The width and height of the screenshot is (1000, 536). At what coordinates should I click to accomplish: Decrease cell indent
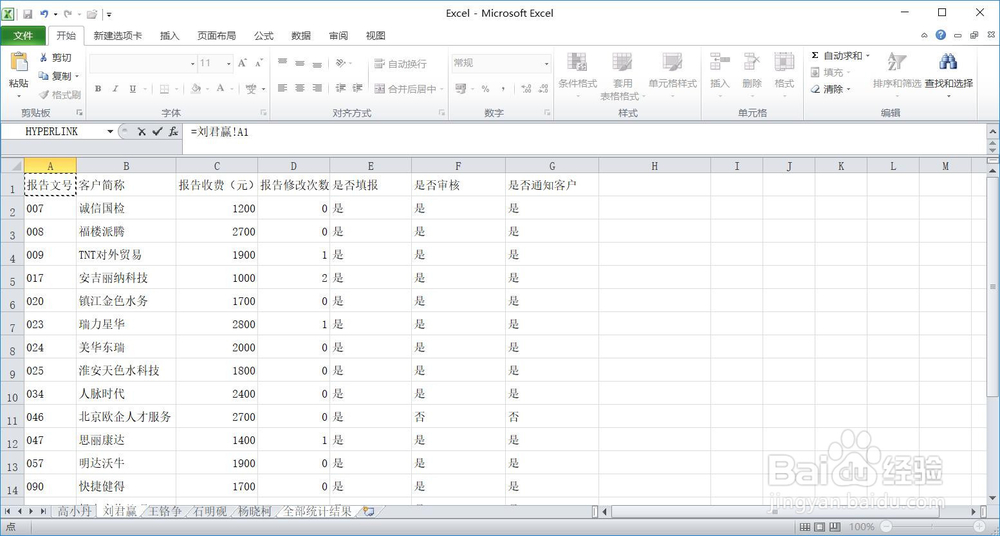coord(341,89)
